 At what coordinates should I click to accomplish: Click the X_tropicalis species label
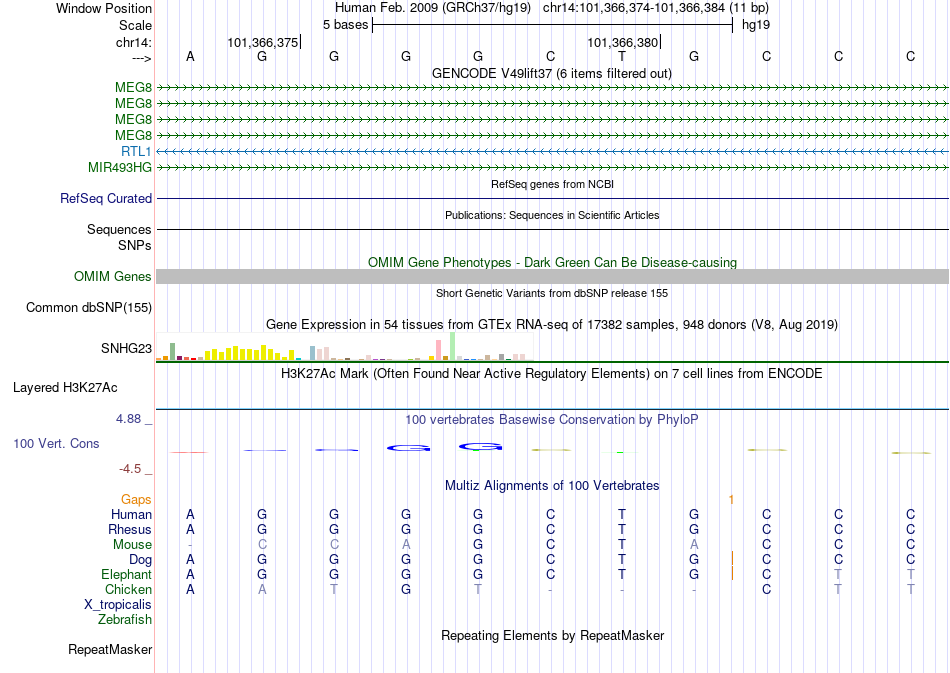[x=118, y=605]
